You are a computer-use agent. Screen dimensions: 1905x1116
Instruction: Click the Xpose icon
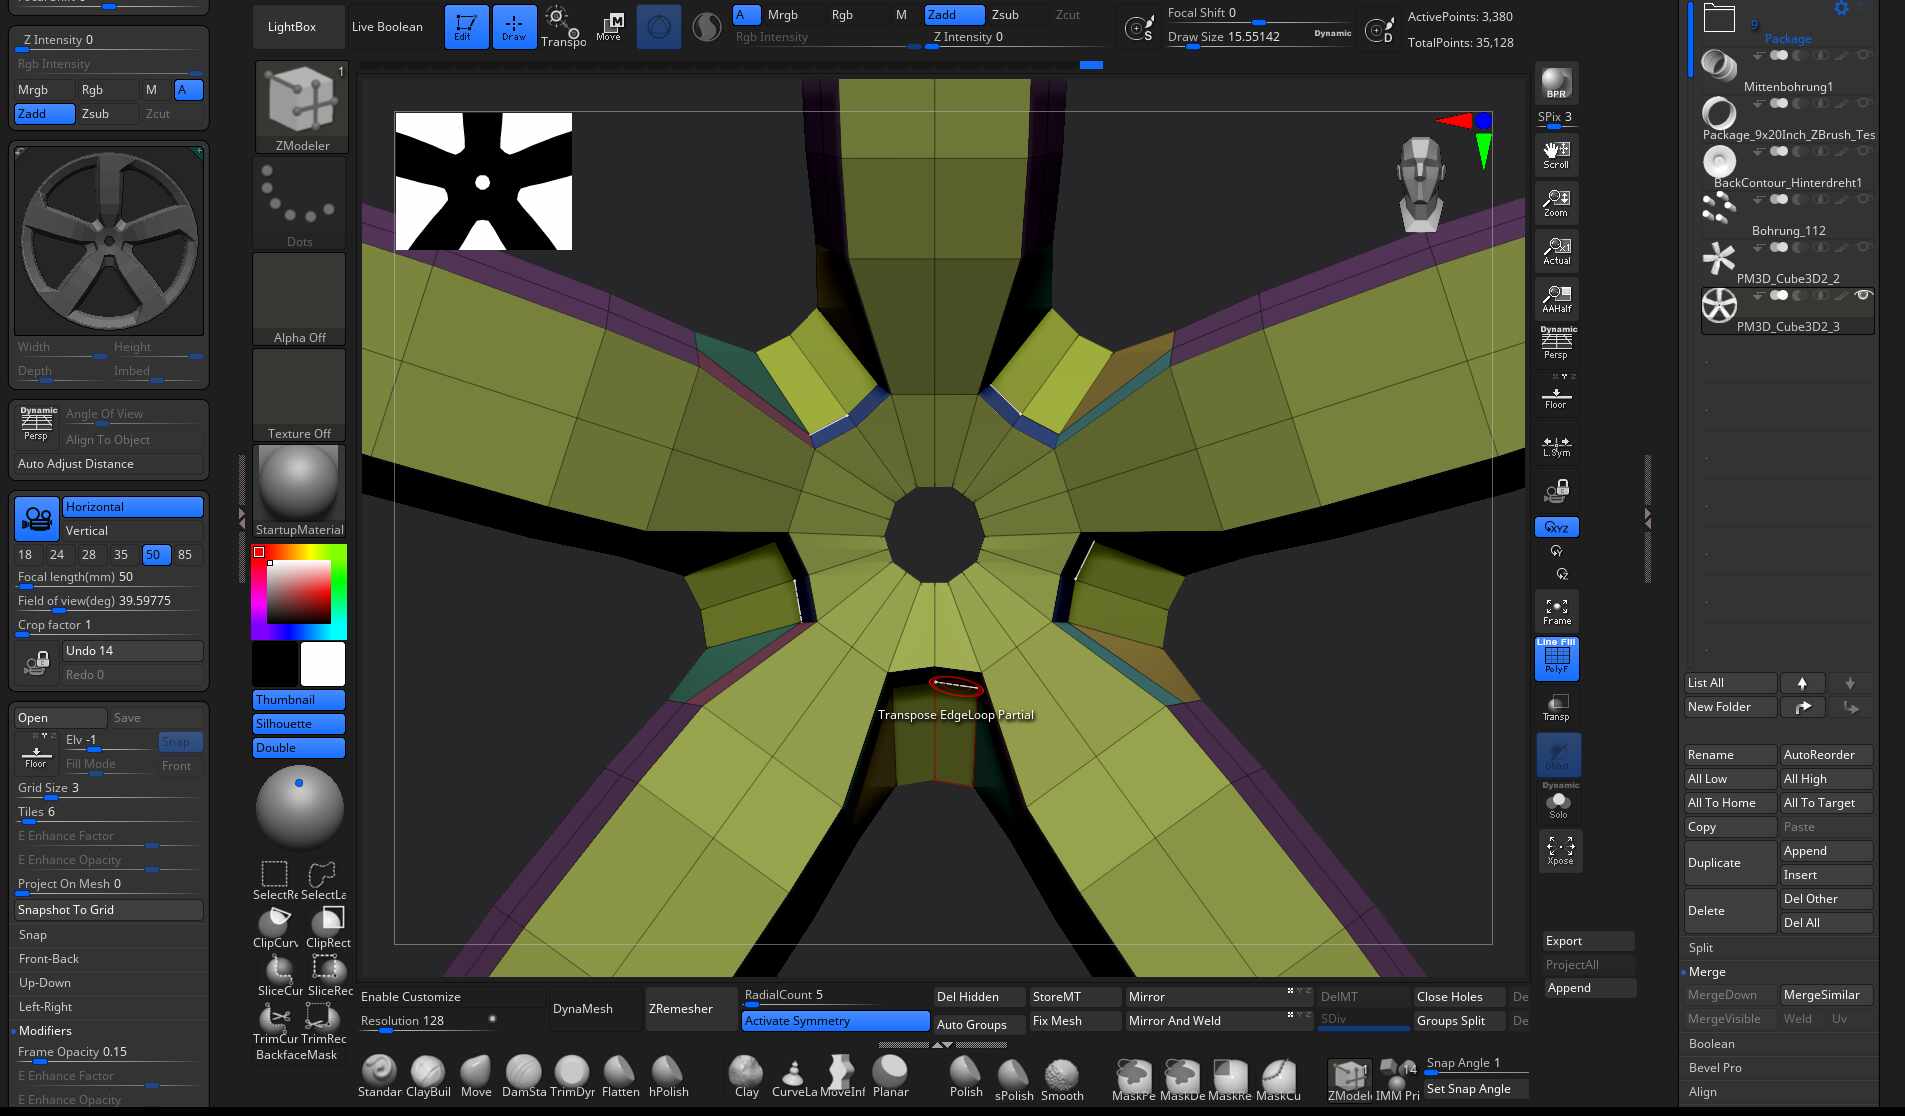(x=1559, y=850)
